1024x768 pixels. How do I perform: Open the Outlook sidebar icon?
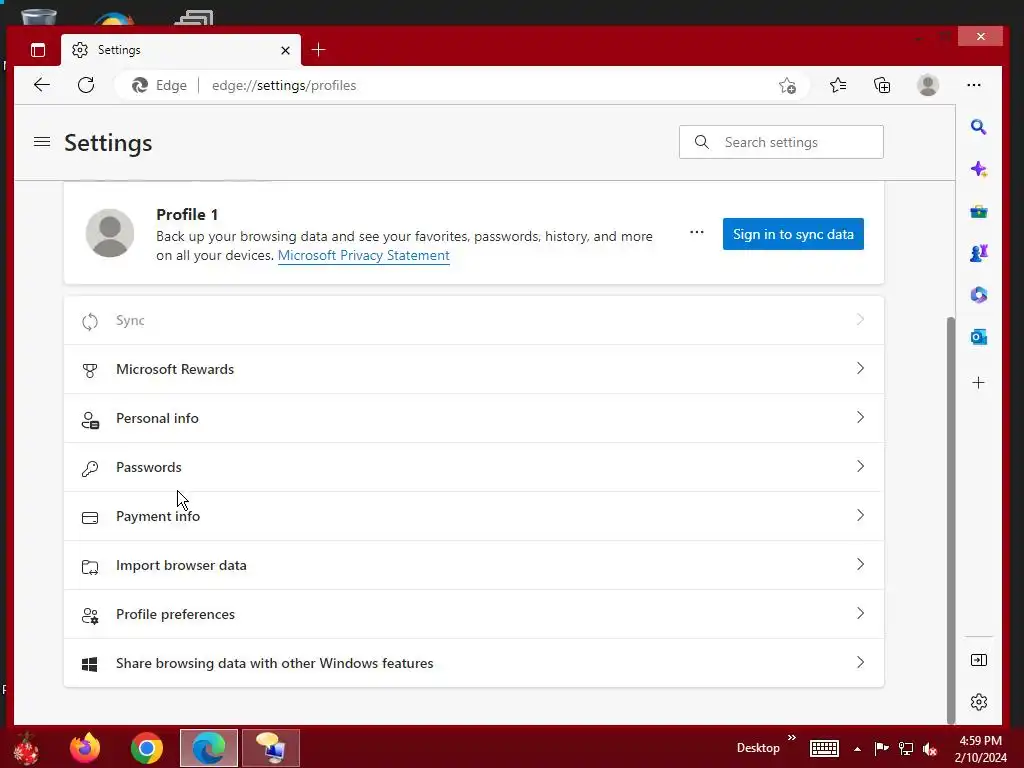click(978, 337)
